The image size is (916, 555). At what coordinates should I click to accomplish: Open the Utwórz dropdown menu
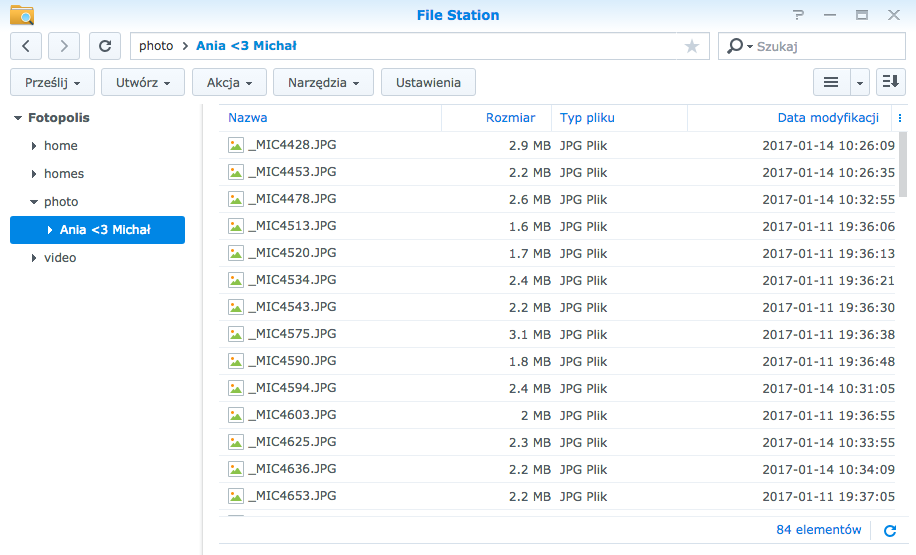(143, 82)
